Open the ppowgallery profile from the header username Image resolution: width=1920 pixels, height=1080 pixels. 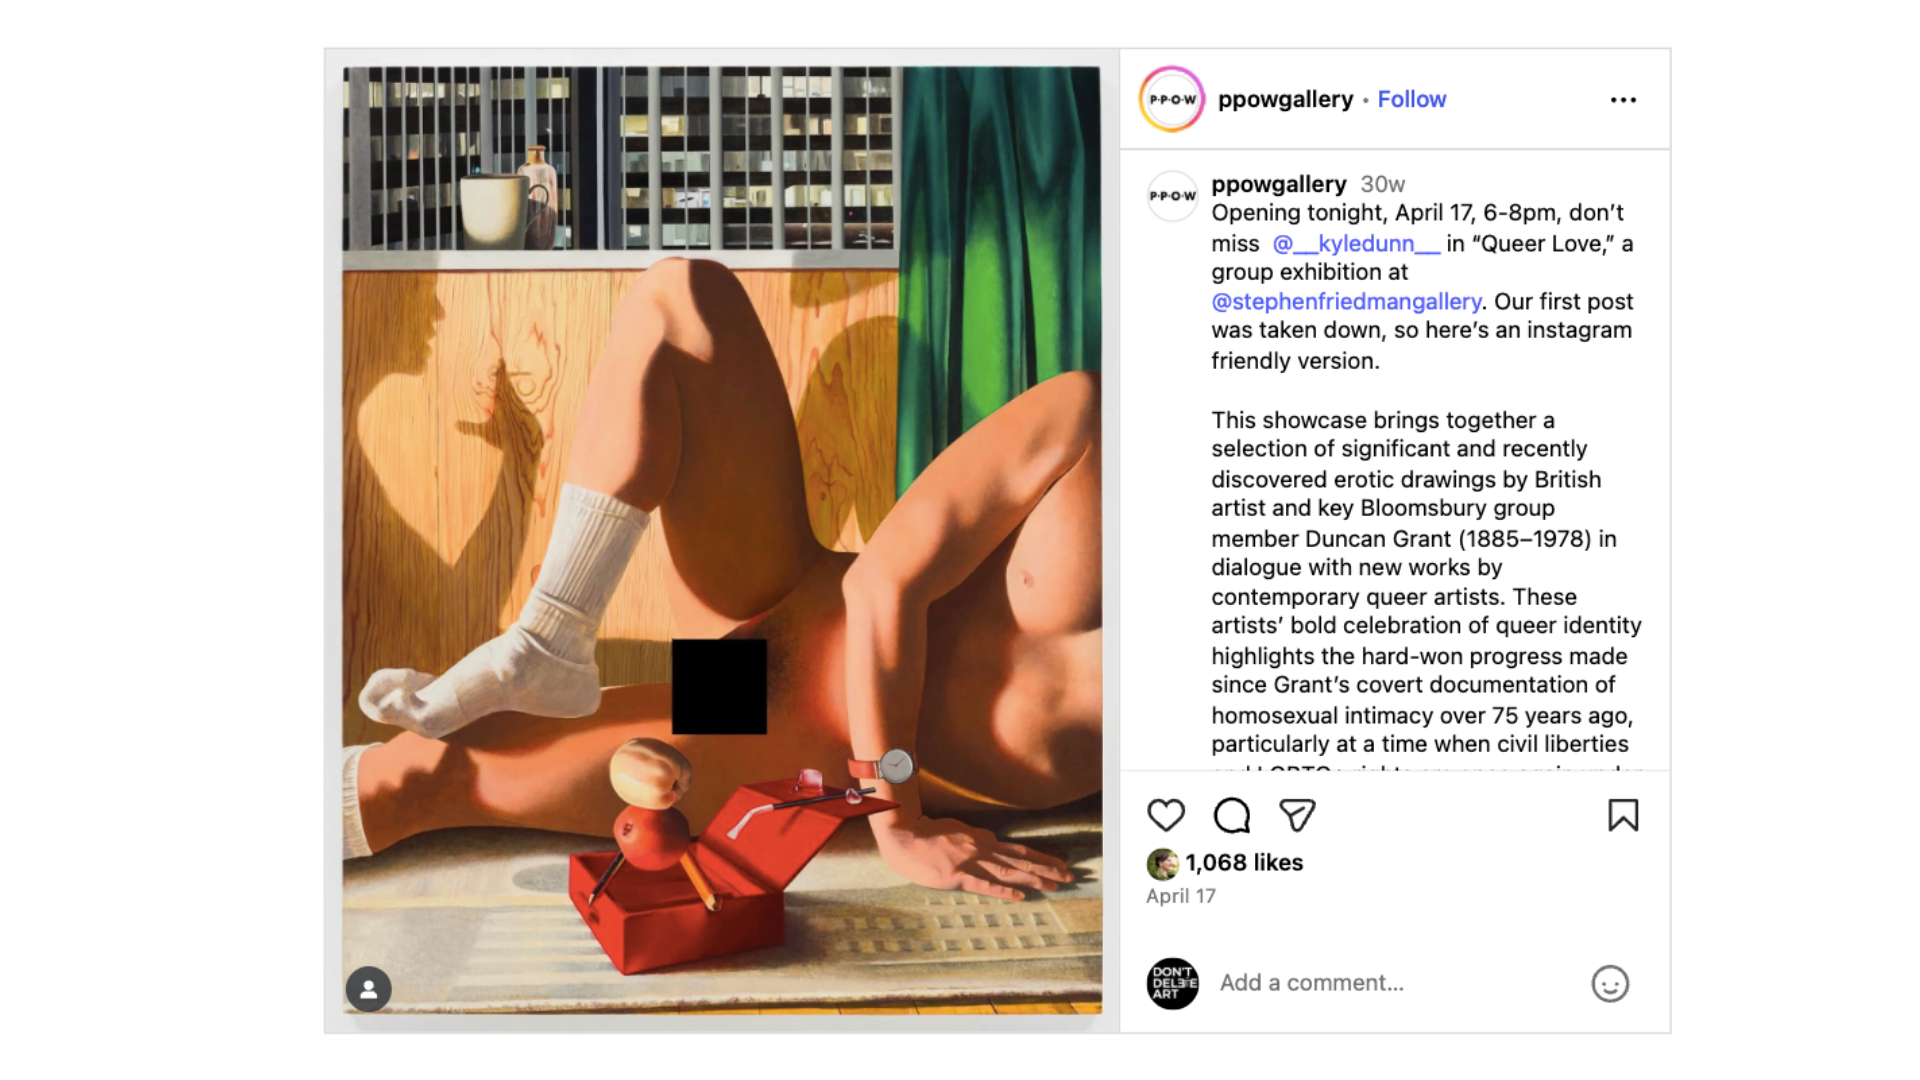[1285, 99]
